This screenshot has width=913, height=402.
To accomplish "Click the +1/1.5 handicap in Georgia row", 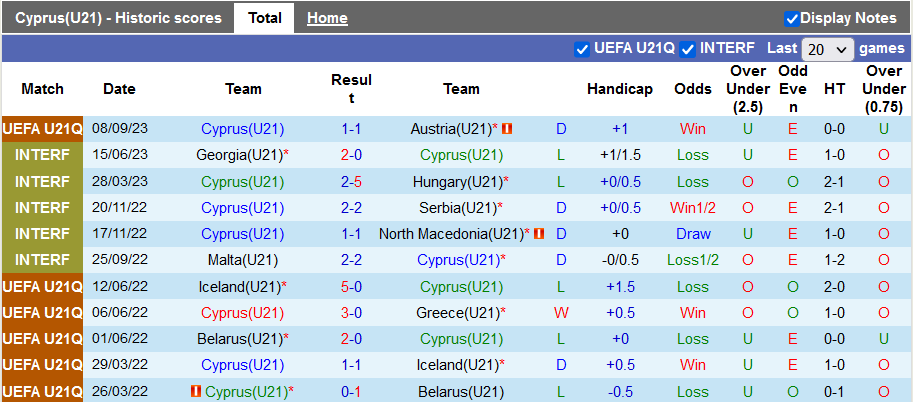I will click(x=620, y=156).
